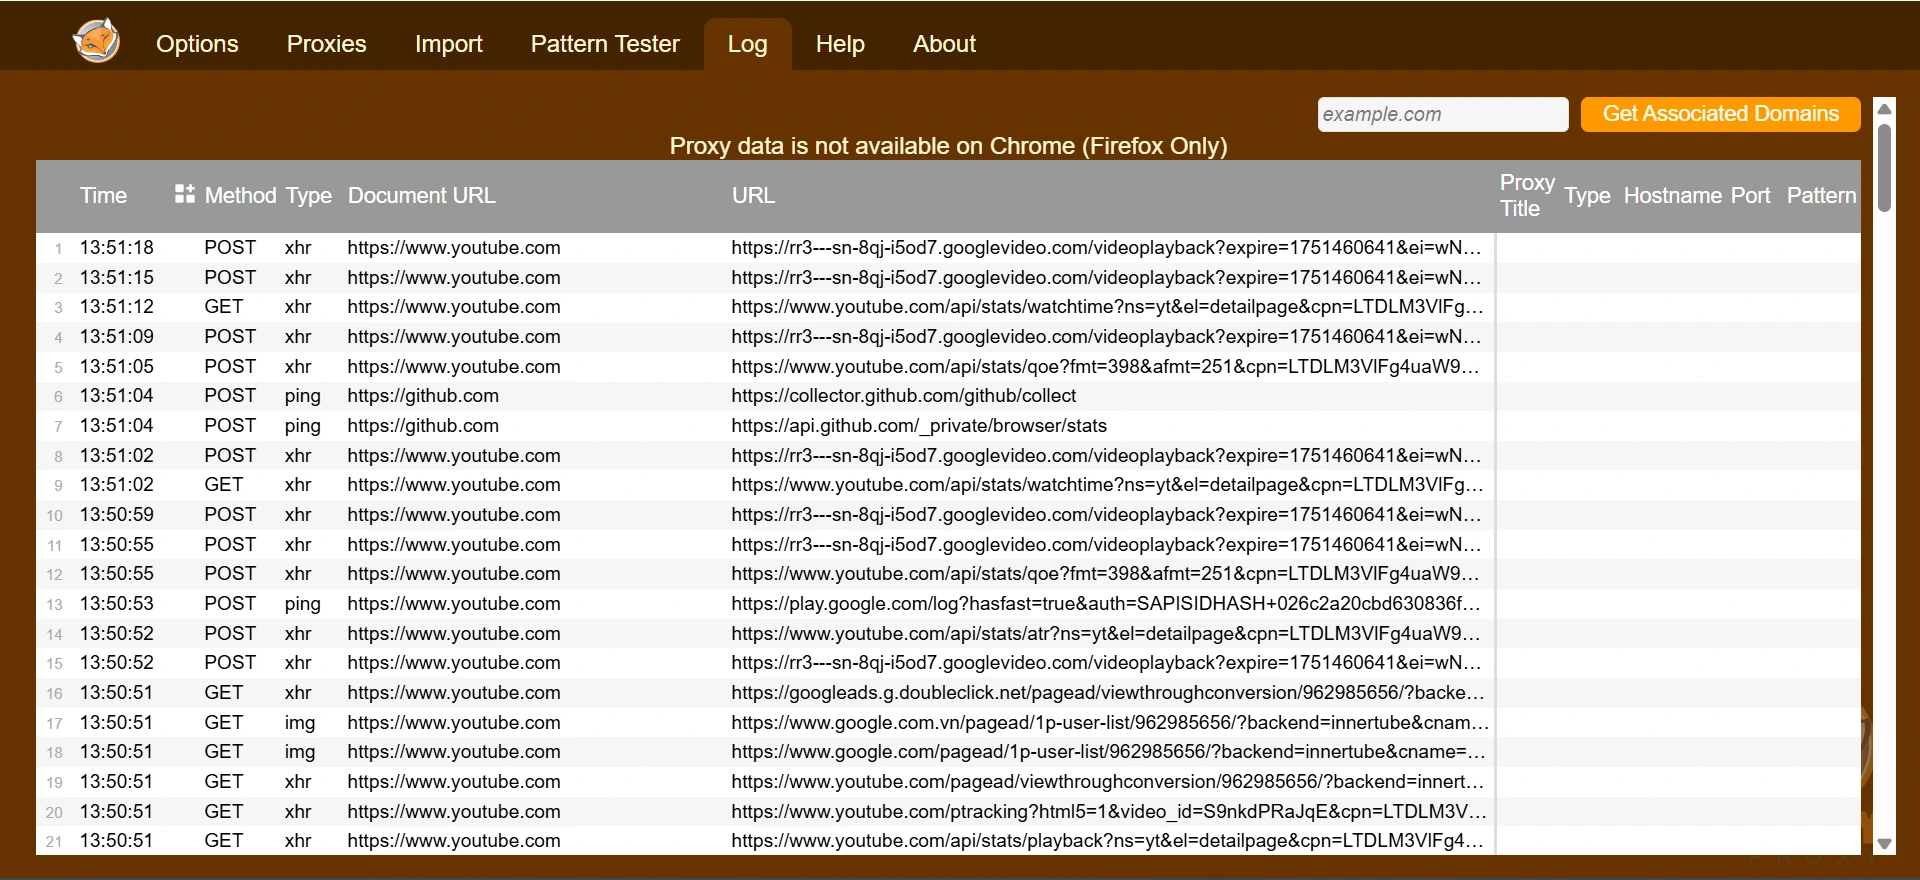Select the api.github.com browser stats URL
The width and height of the screenshot is (1920, 880).
(918, 426)
